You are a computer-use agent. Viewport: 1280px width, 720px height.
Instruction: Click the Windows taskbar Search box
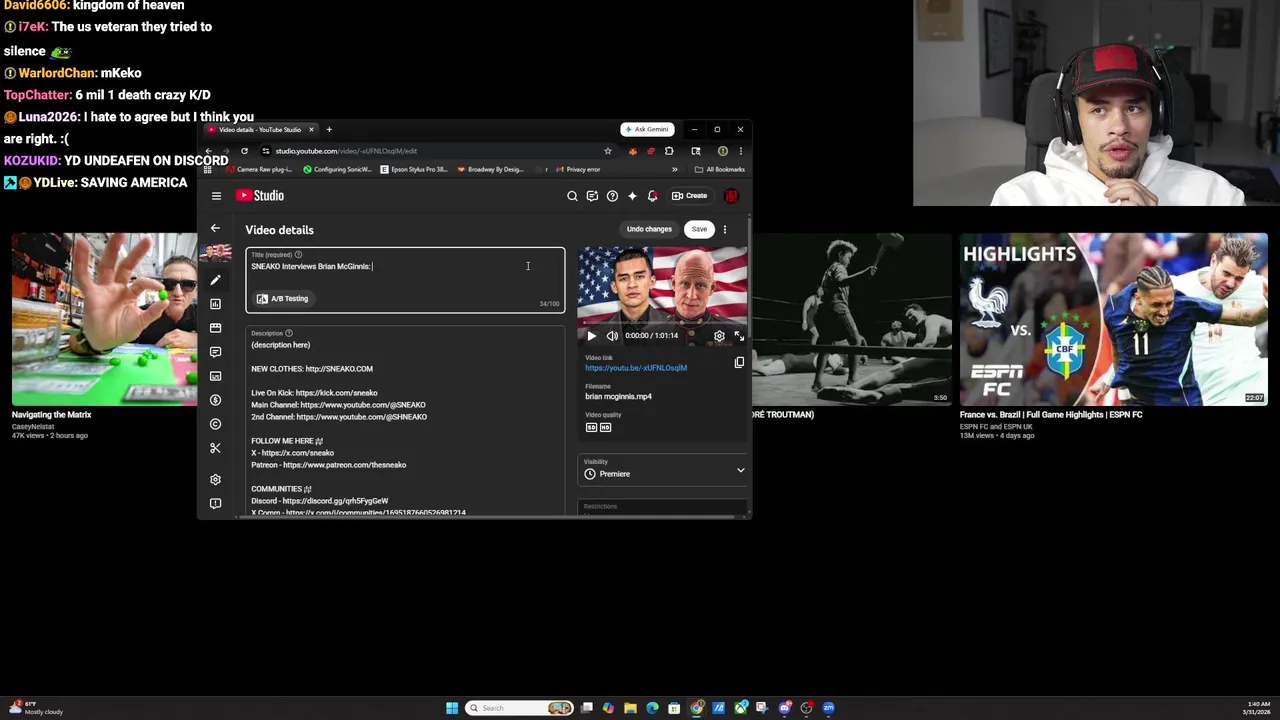520,708
